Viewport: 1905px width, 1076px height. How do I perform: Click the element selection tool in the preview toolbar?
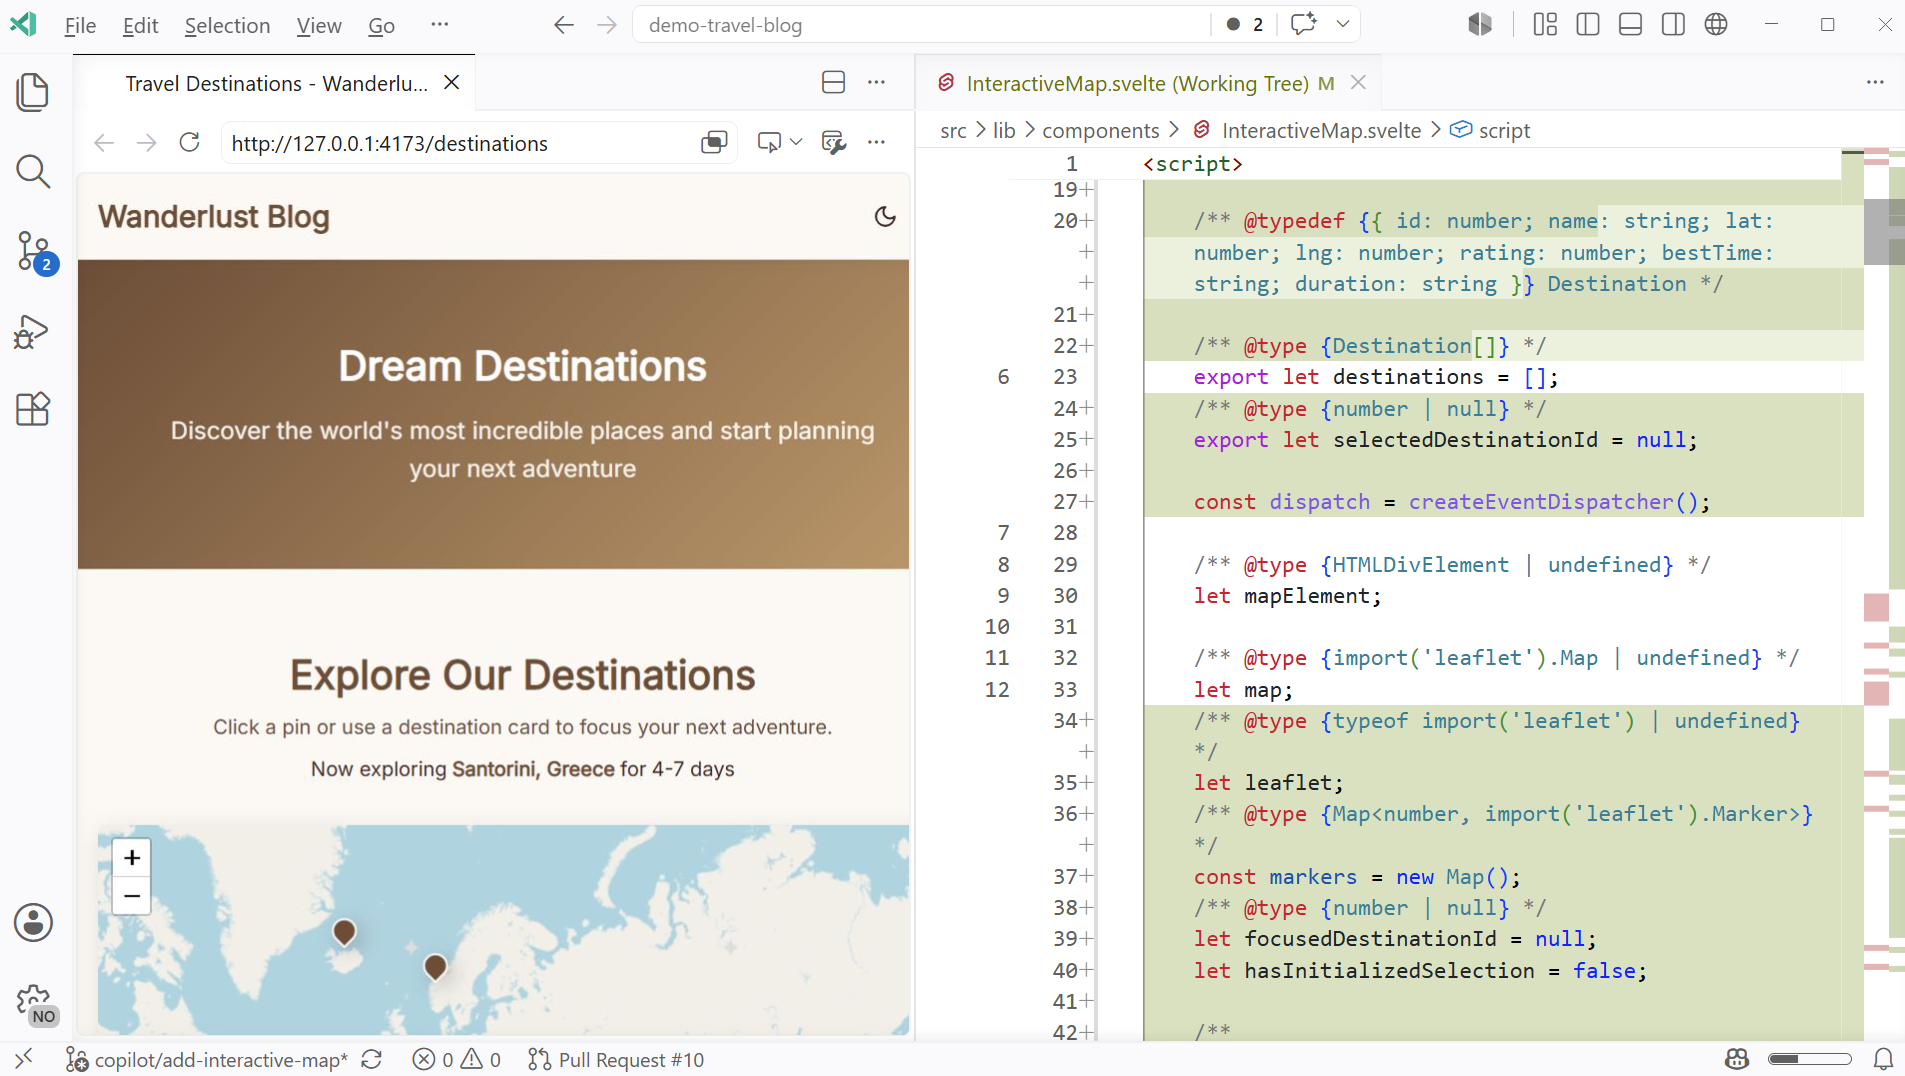[768, 143]
